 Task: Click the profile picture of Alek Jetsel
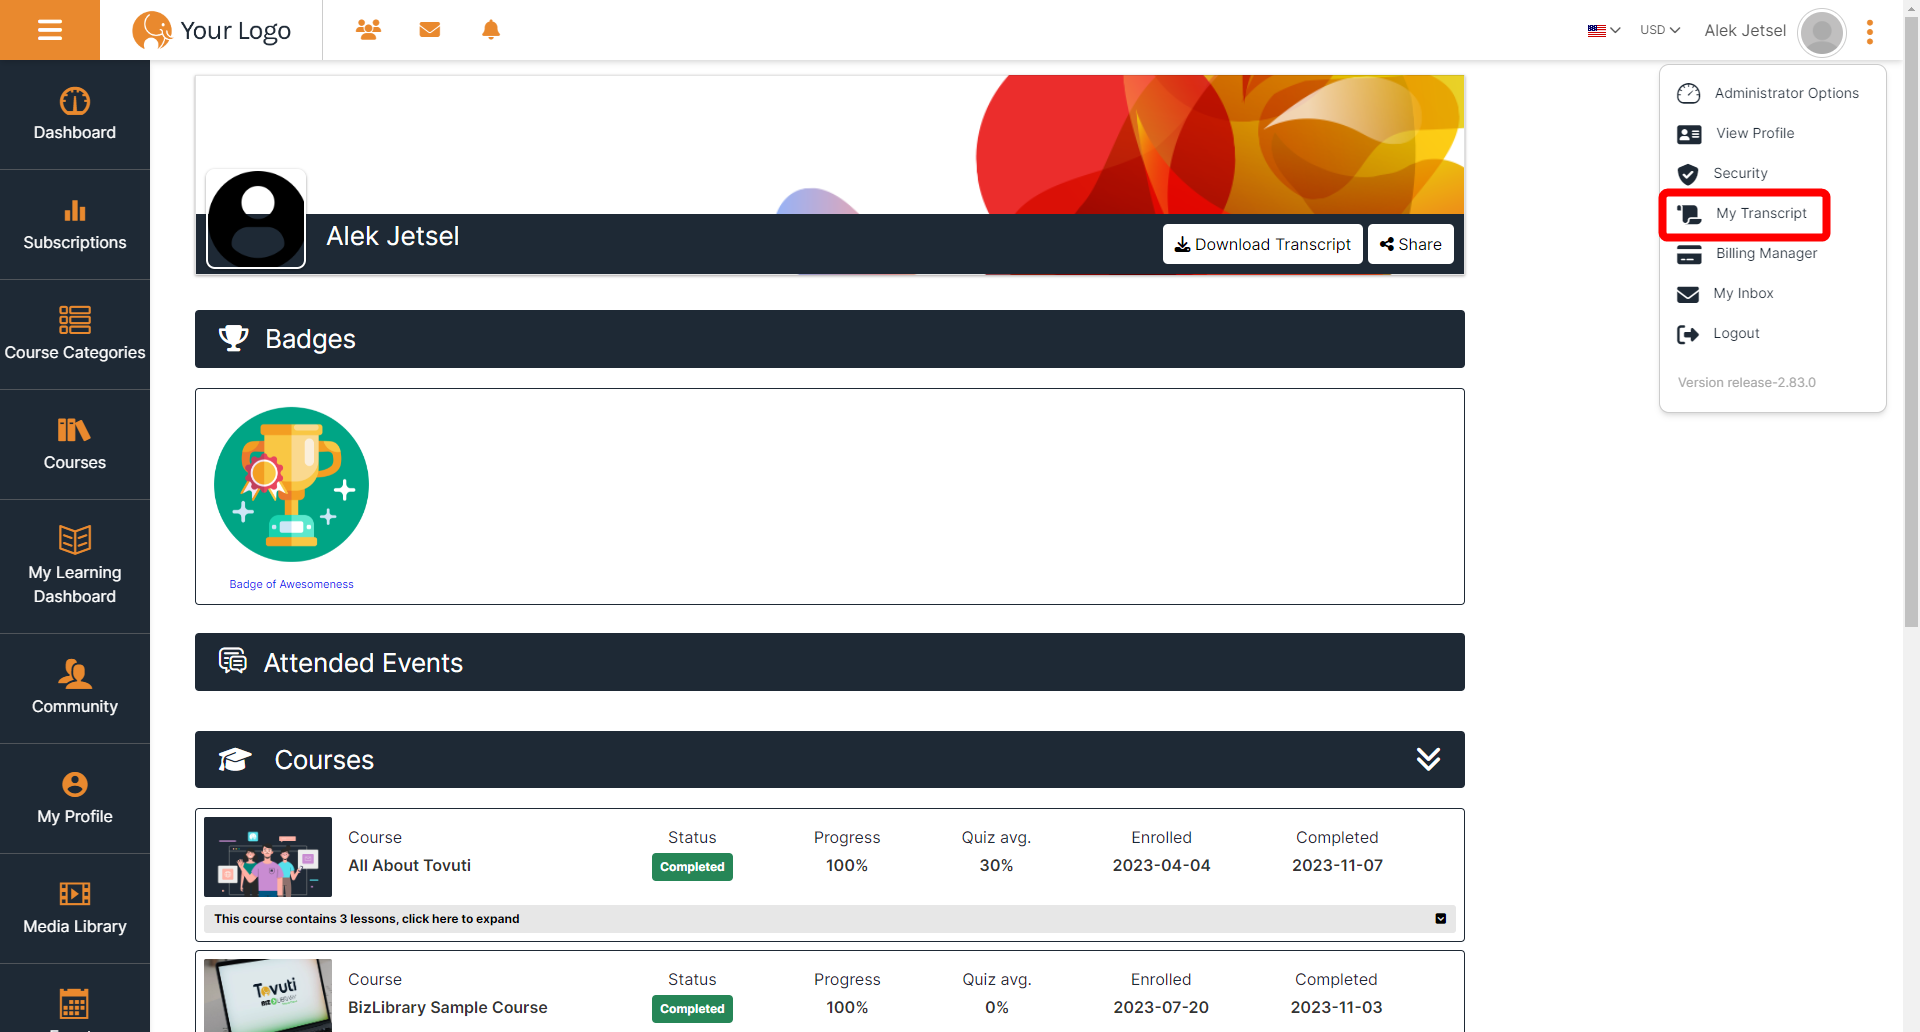256,219
